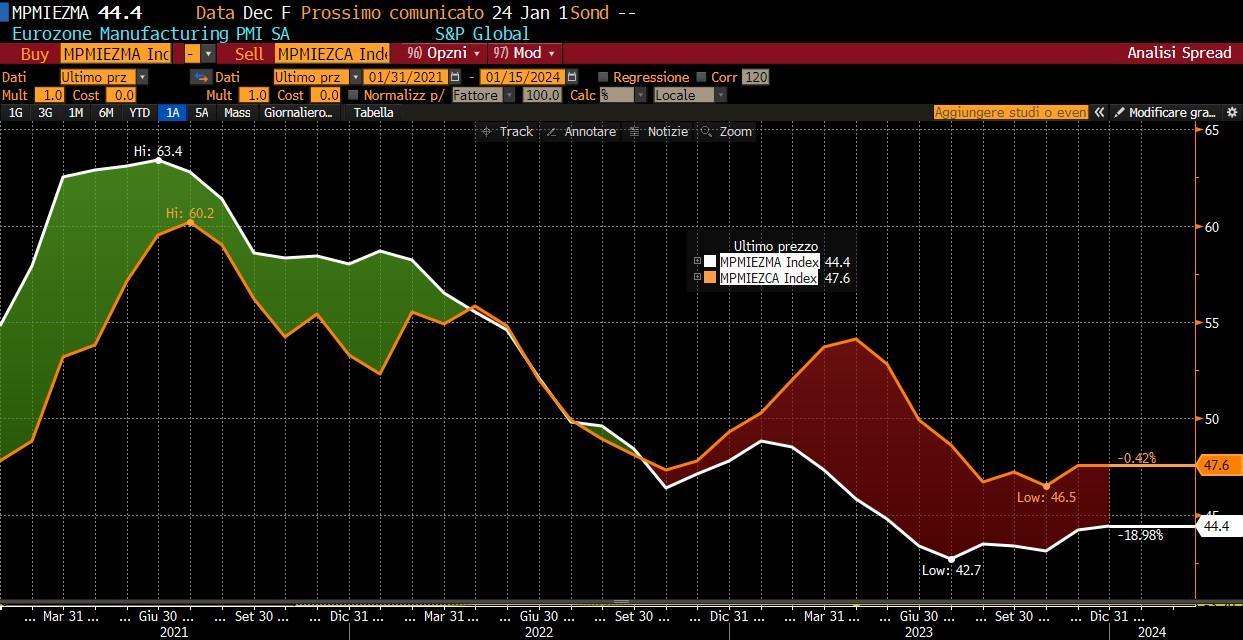Open calendar picker for start date 01/31/2021
1243x640 pixels.
click(x=456, y=77)
